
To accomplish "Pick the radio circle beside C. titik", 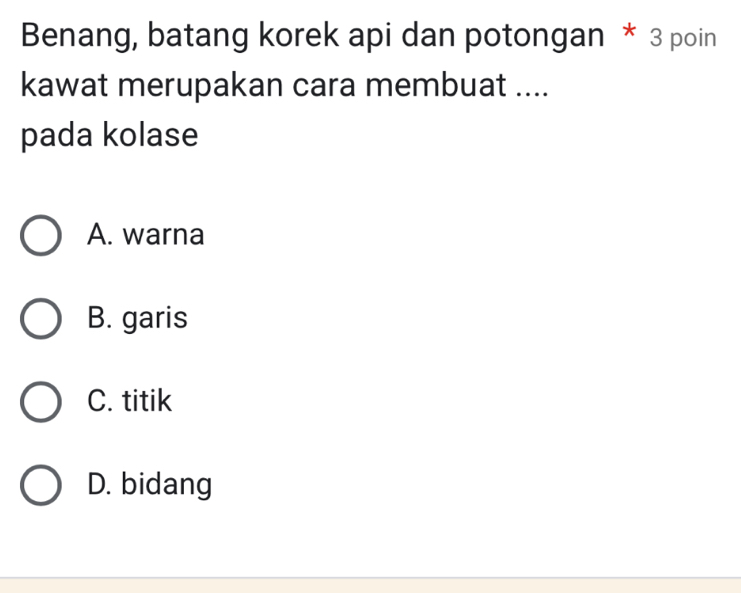I will (x=41, y=402).
